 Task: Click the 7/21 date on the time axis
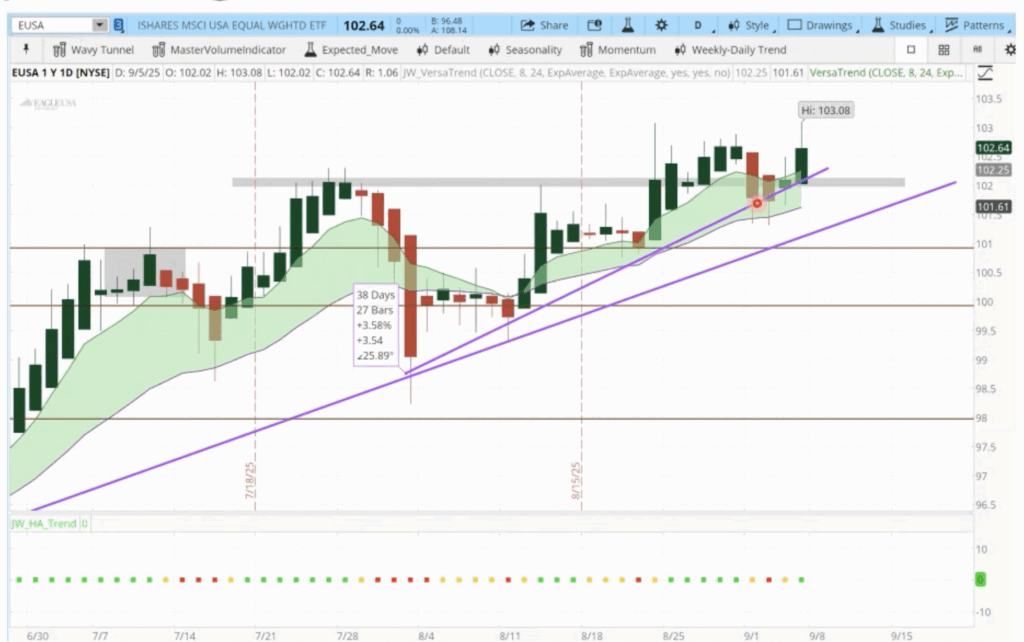[x=266, y=635]
